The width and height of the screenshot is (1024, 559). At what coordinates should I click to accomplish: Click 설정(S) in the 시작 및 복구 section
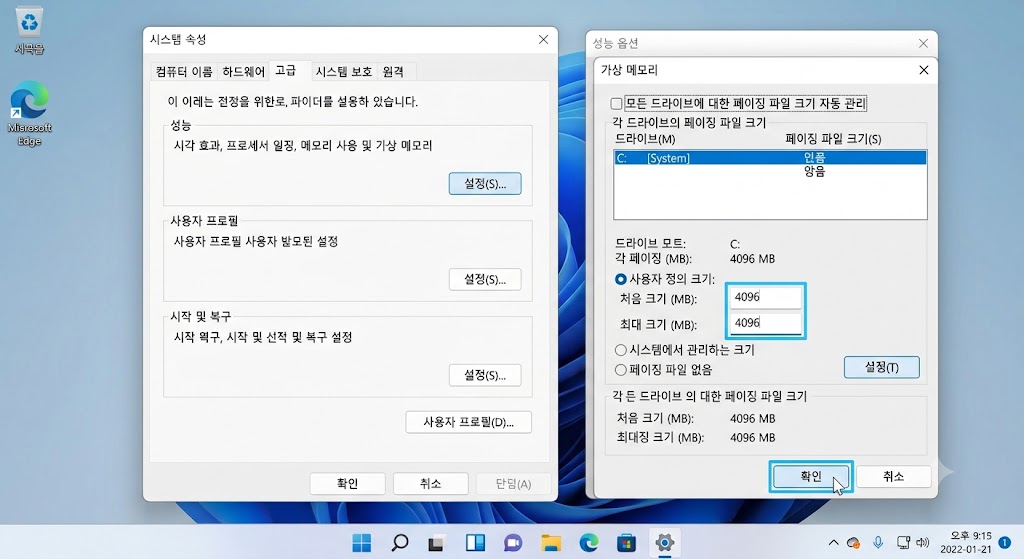pyautogui.click(x=485, y=375)
